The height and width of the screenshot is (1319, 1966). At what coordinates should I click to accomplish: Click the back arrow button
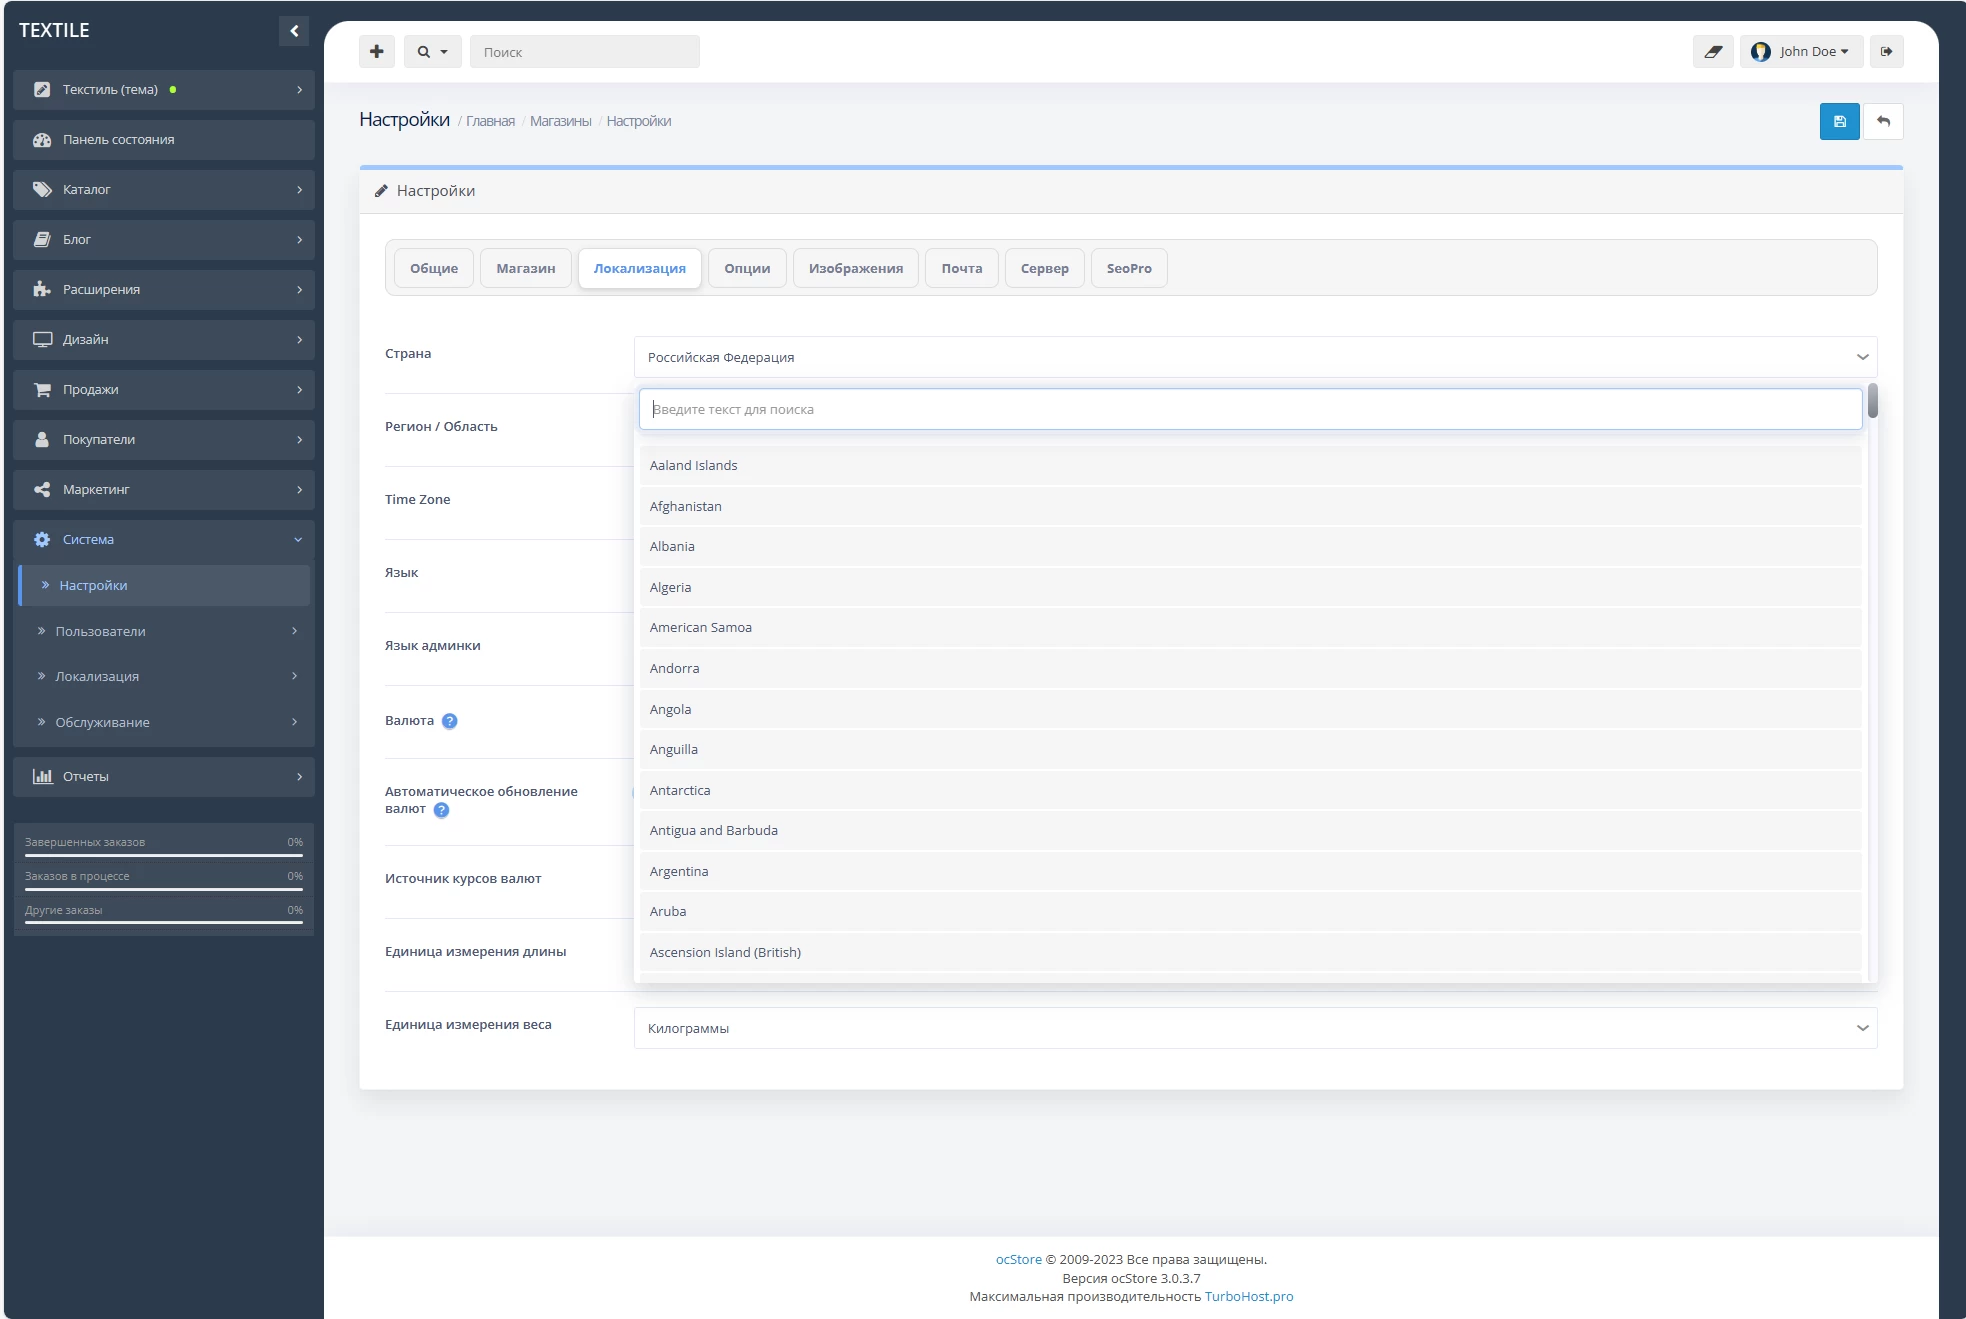point(1884,121)
